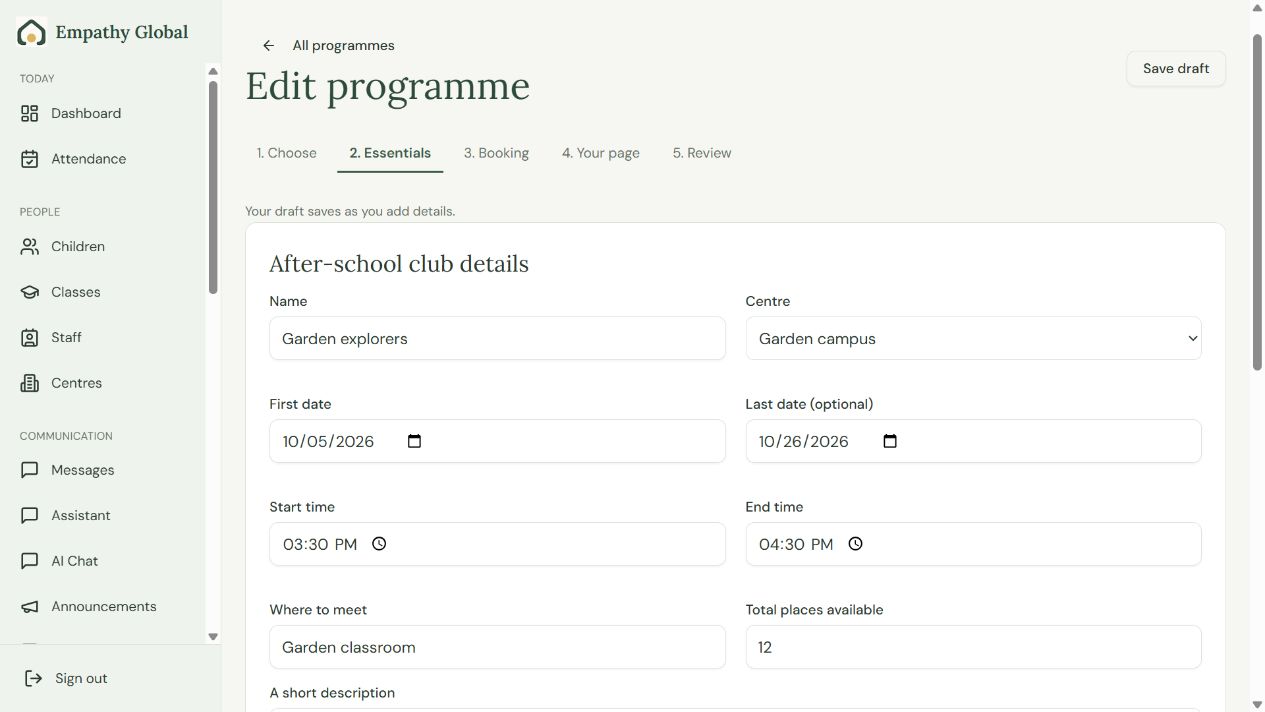Jump to the 5. Review step tab

702,153
